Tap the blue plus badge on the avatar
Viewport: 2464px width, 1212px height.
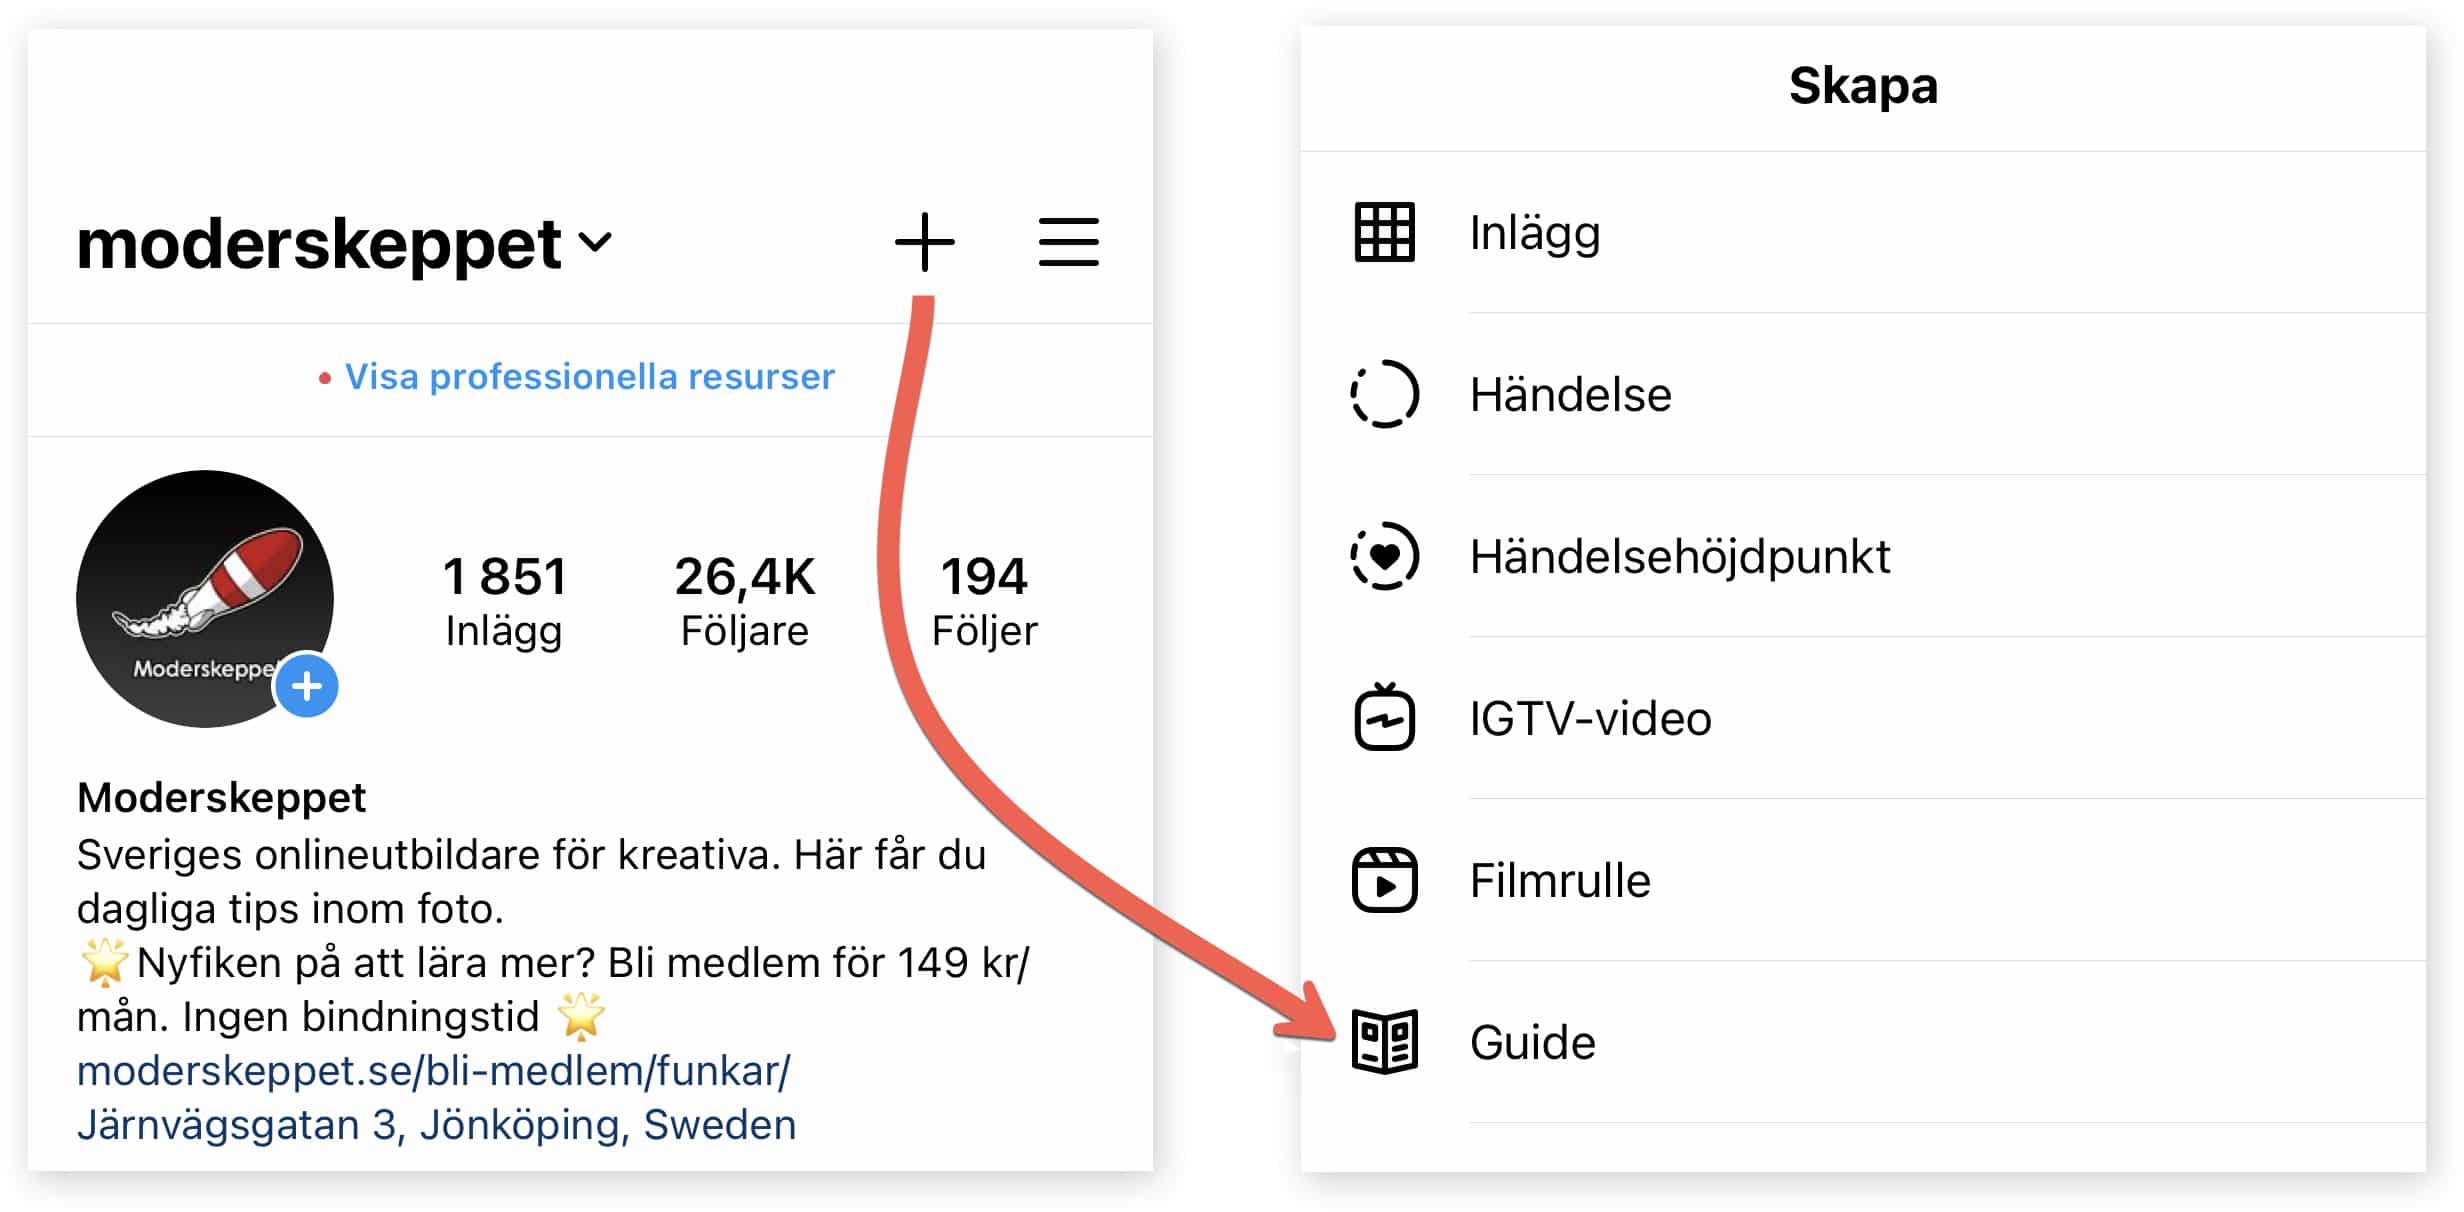(x=306, y=686)
